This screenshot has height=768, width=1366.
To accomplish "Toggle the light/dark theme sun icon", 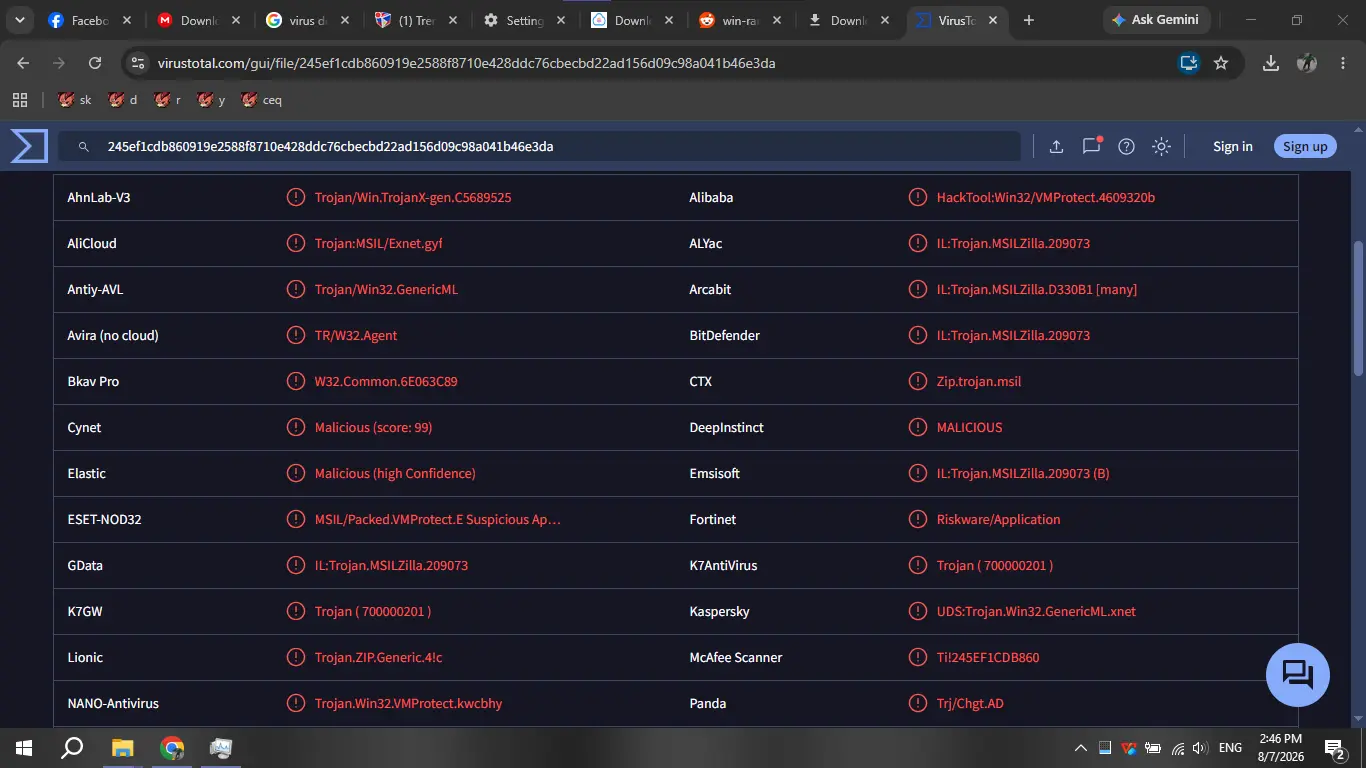I will (1161, 146).
